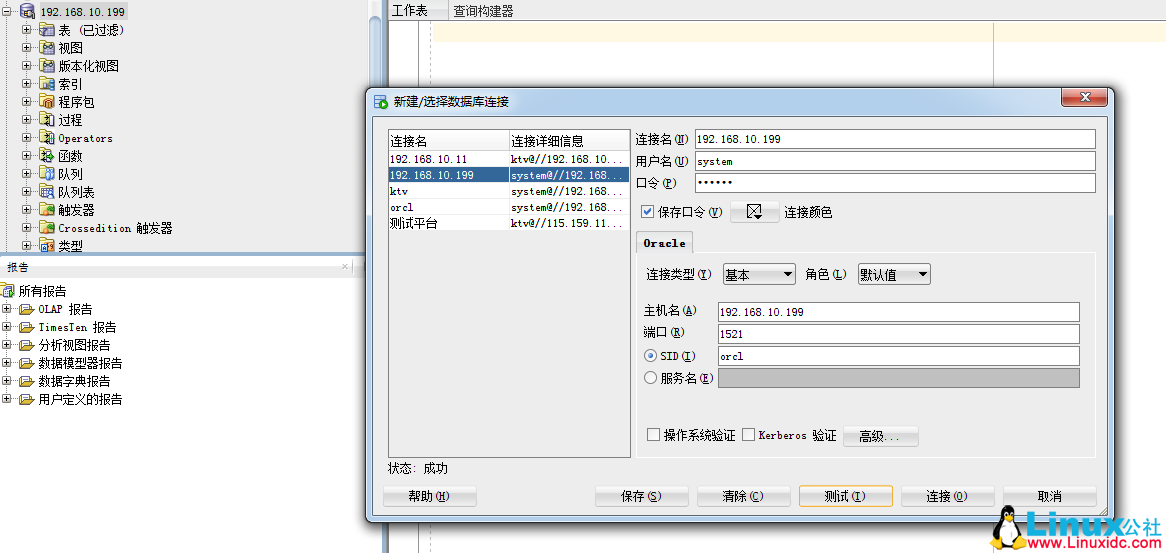
Task: Open the 连接颜色 color picker
Action: pyautogui.click(x=755, y=212)
